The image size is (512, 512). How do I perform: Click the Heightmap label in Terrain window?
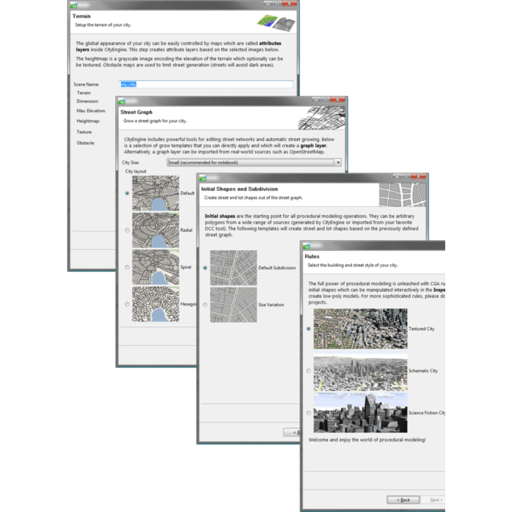88,121
